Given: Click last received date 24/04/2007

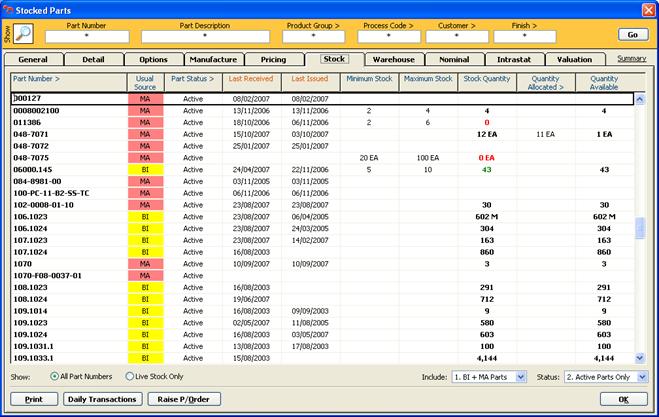Looking at the screenshot, I should tap(251, 170).
